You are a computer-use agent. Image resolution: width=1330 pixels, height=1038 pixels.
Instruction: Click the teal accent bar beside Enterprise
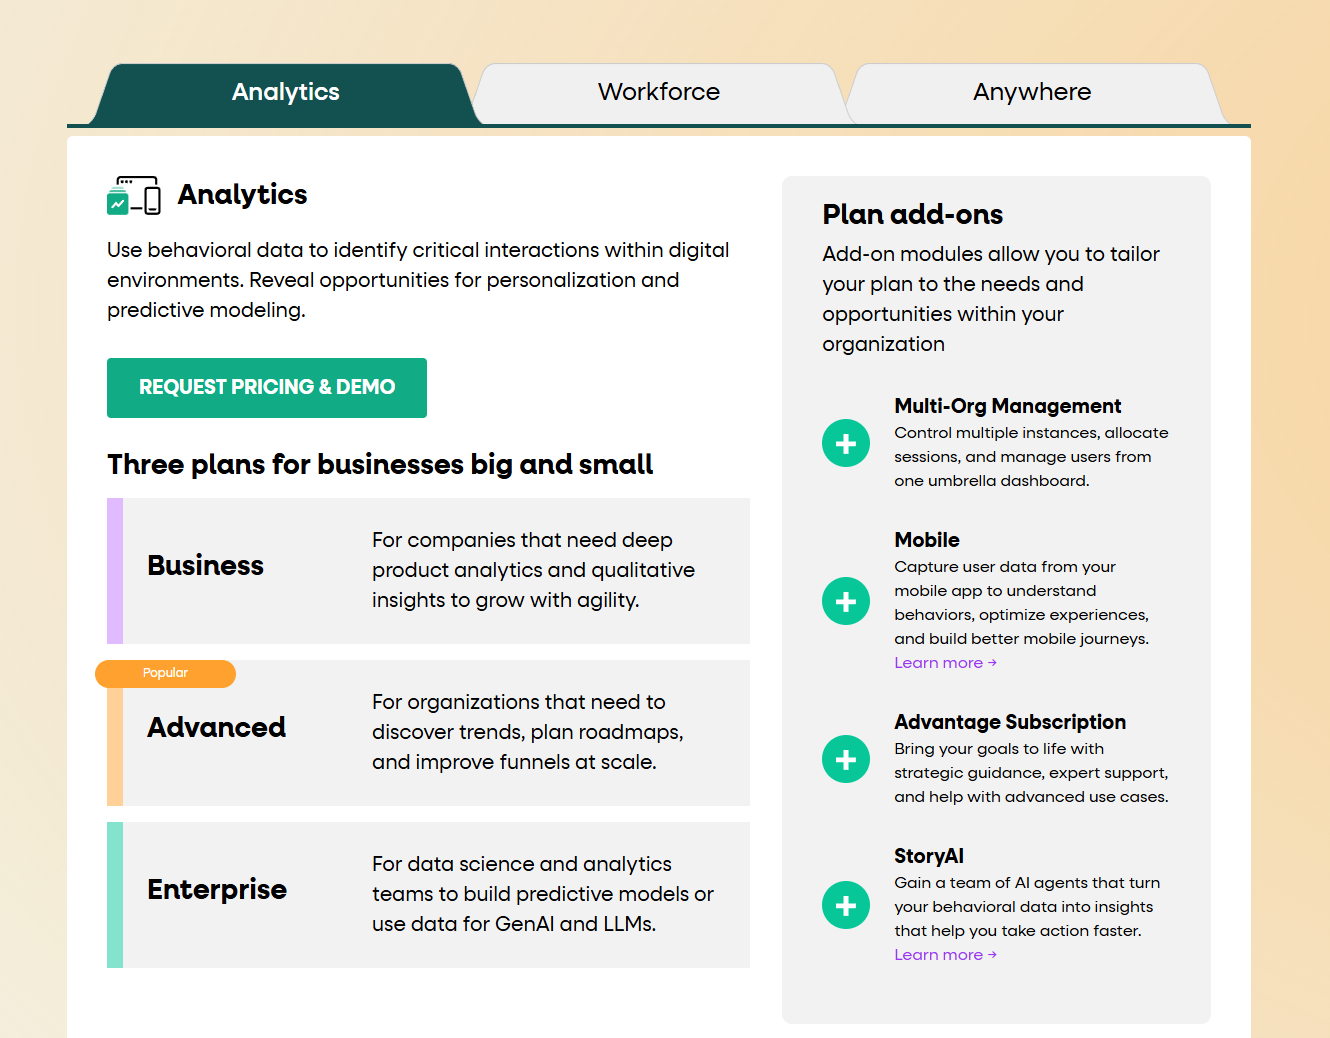tap(113, 894)
